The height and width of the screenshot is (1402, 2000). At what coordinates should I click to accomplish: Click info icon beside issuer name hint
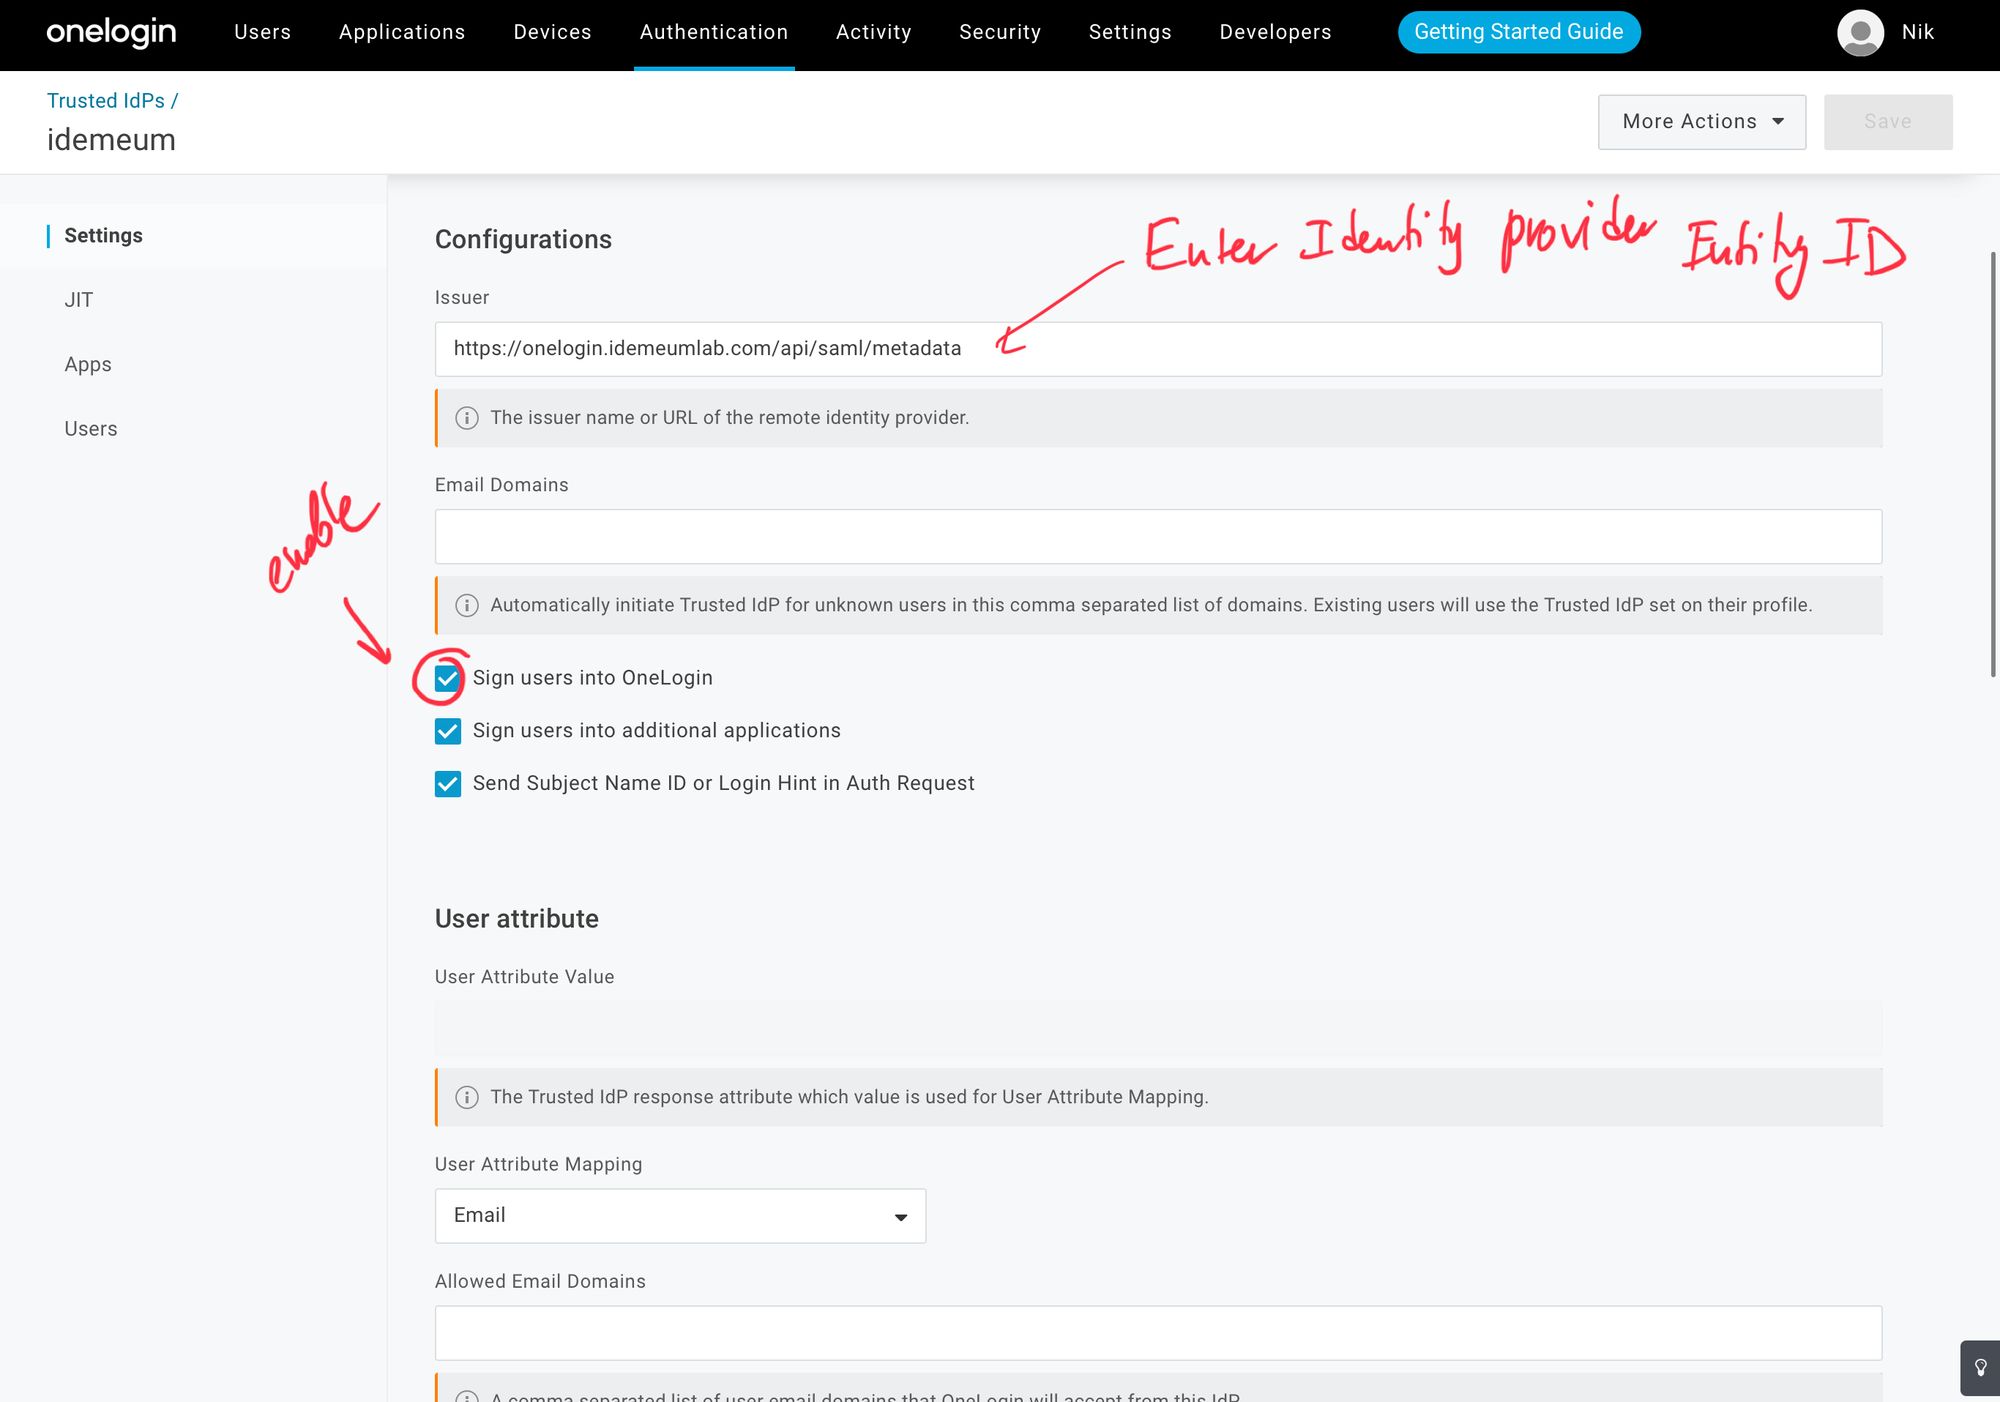[467, 418]
